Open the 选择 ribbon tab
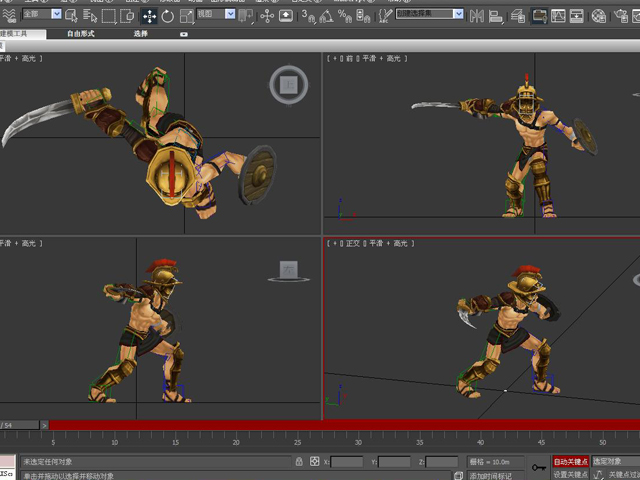 click(x=140, y=34)
